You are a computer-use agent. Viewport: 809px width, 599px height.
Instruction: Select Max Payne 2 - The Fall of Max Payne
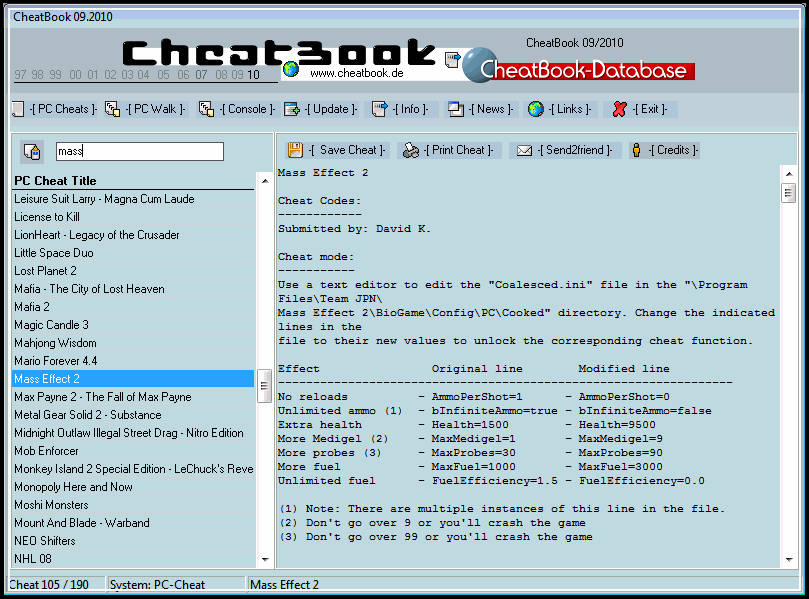coord(133,397)
